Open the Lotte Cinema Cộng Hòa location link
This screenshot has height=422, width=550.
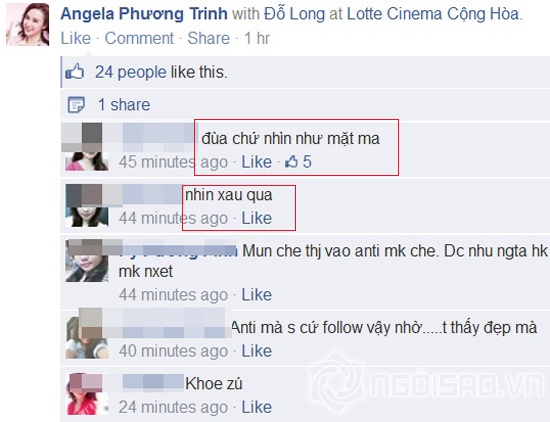pyautogui.click(x=433, y=14)
